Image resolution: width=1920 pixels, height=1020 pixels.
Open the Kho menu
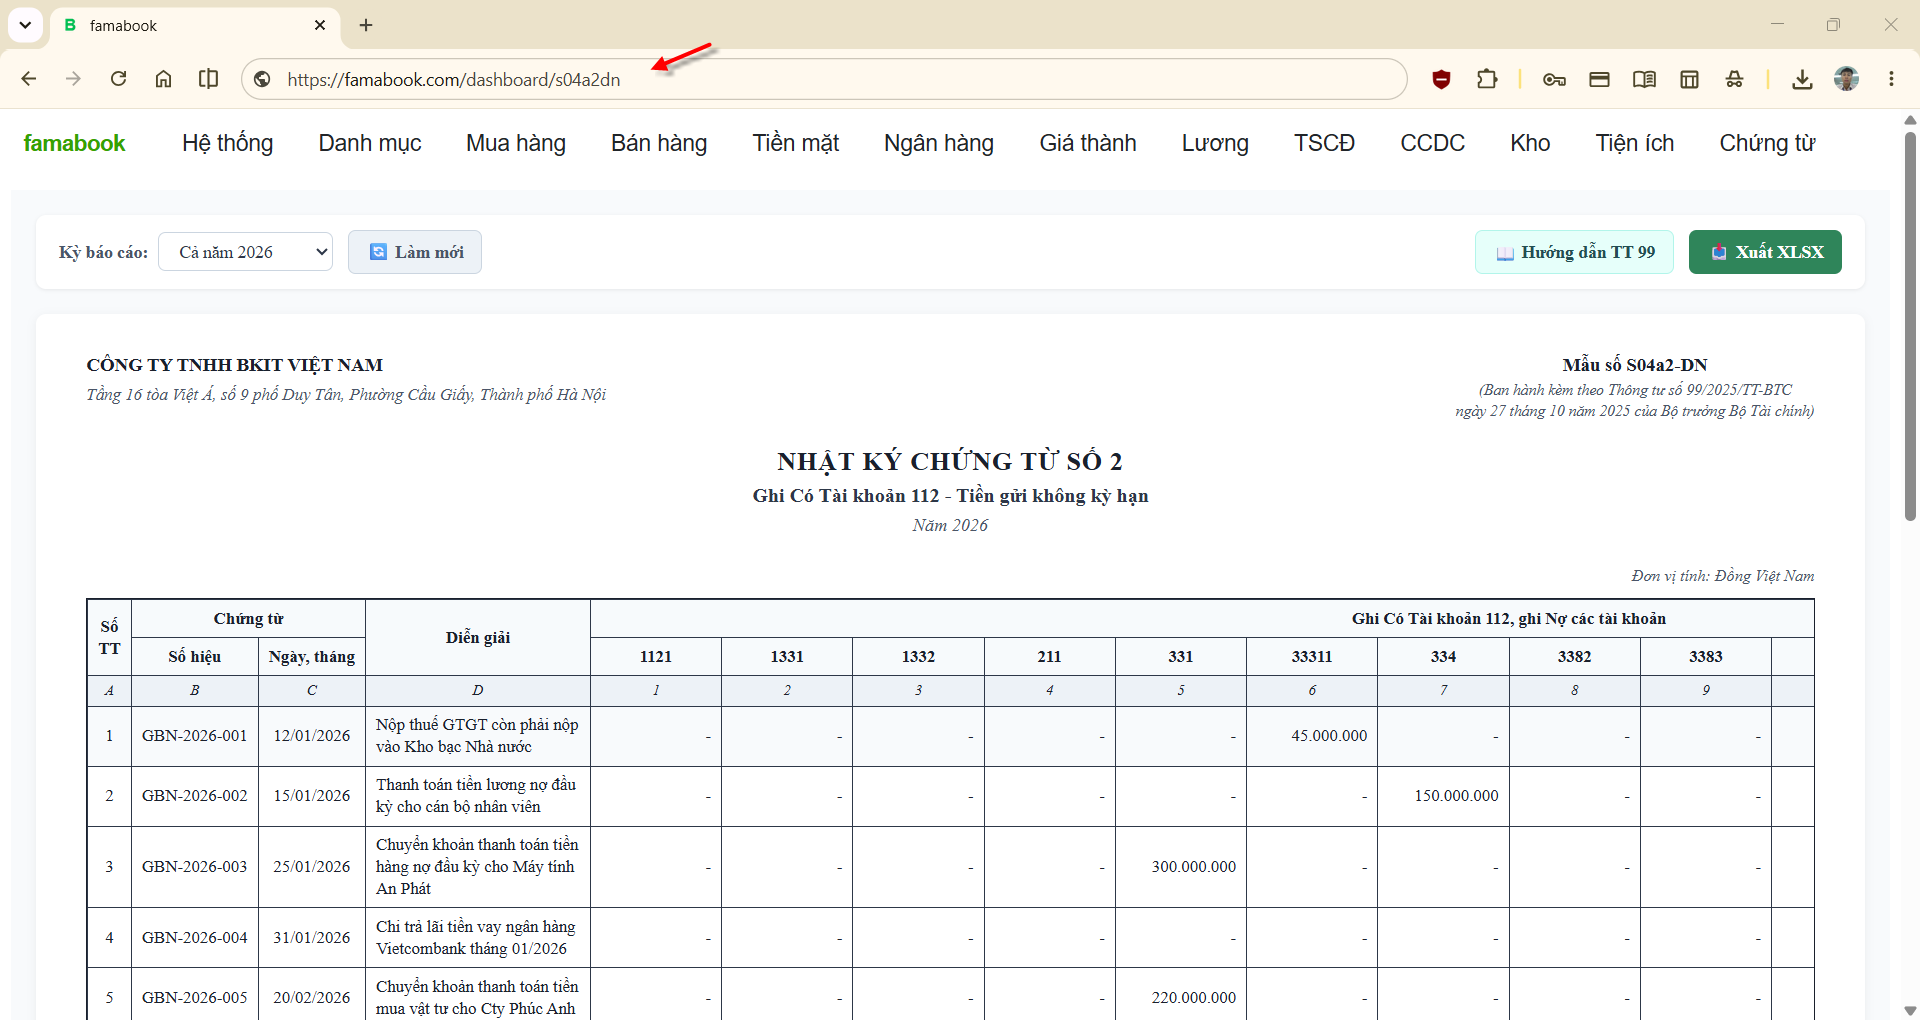1530,143
